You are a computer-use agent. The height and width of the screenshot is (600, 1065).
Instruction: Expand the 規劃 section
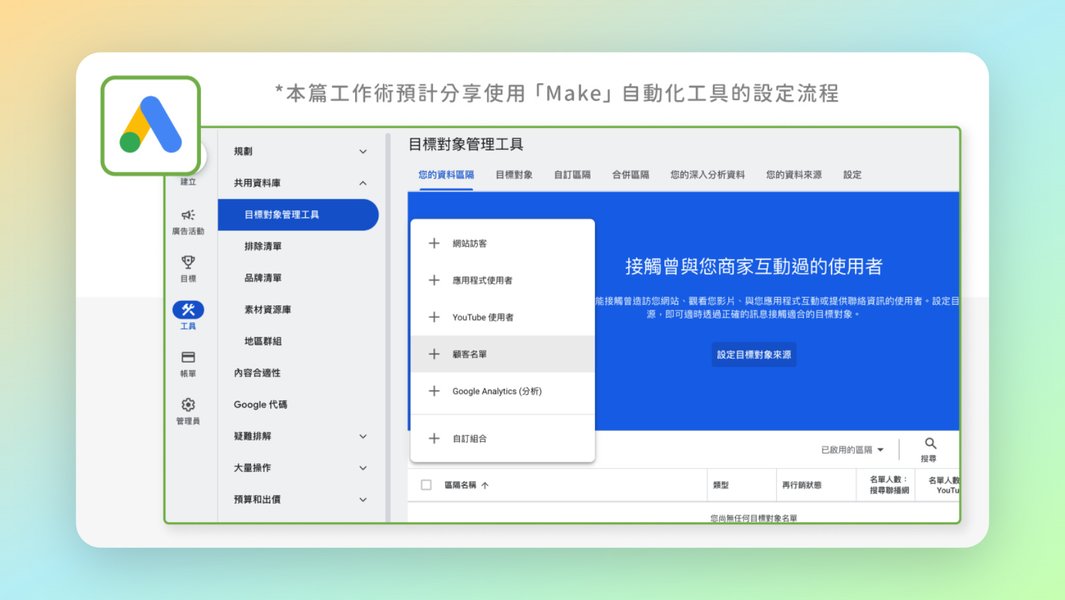(x=363, y=152)
